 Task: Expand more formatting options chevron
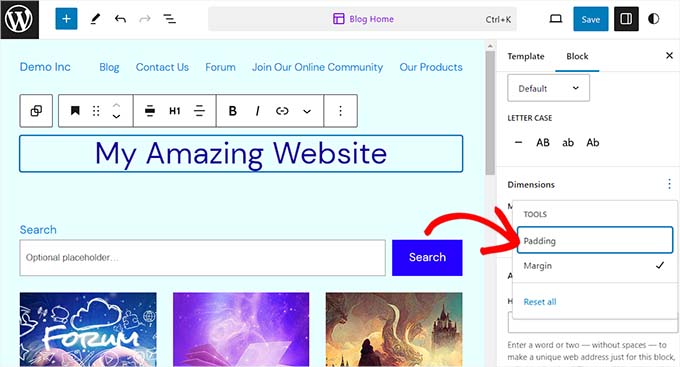tap(307, 111)
